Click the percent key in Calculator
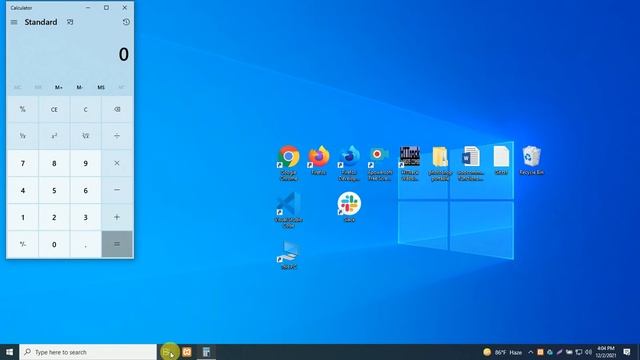 click(23, 109)
